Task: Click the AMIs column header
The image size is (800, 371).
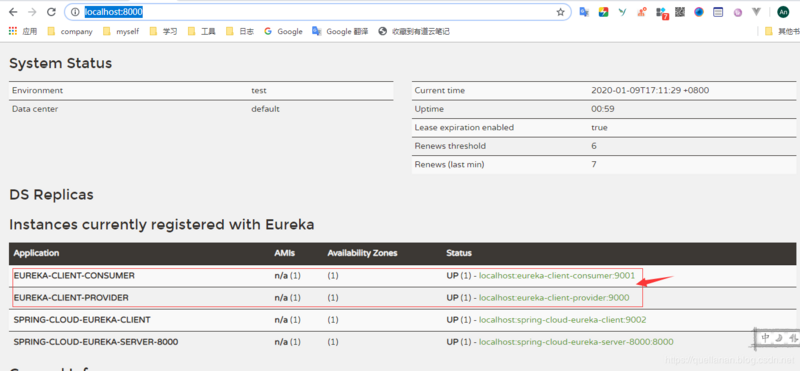Action: pyautogui.click(x=285, y=253)
